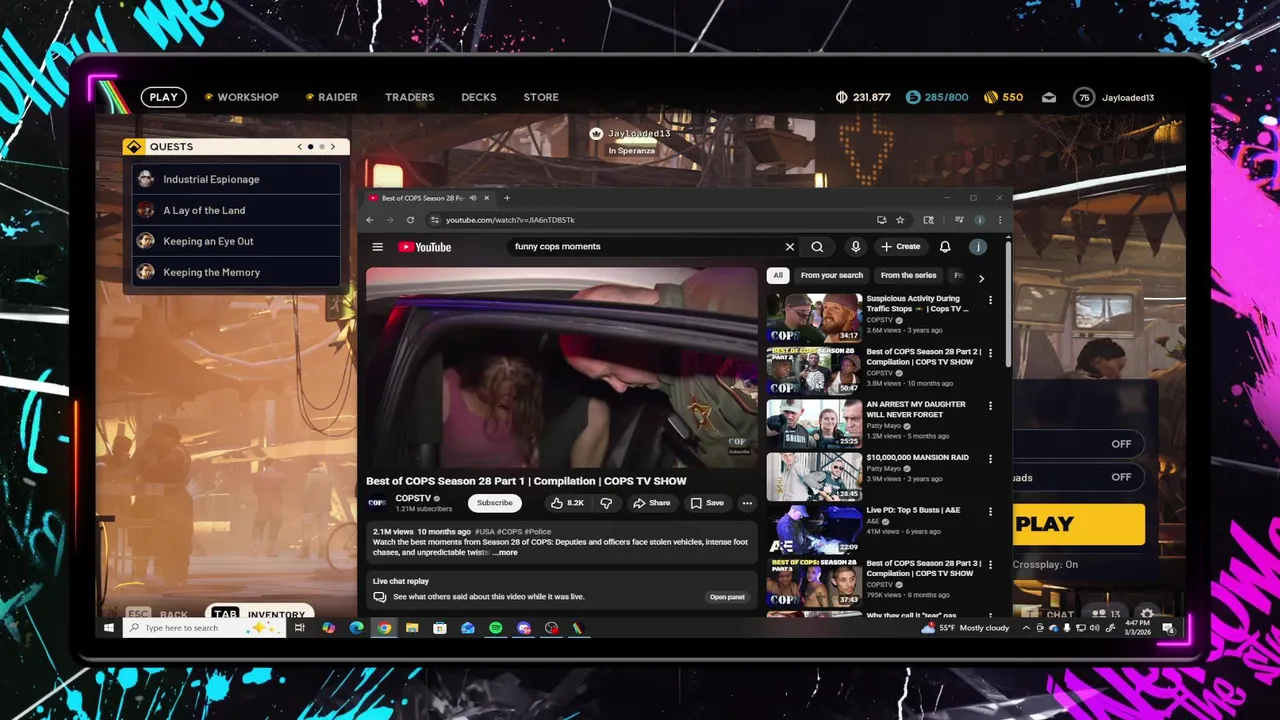Dislike the COPS video
The width and height of the screenshot is (1280, 720).
click(x=606, y=503)
